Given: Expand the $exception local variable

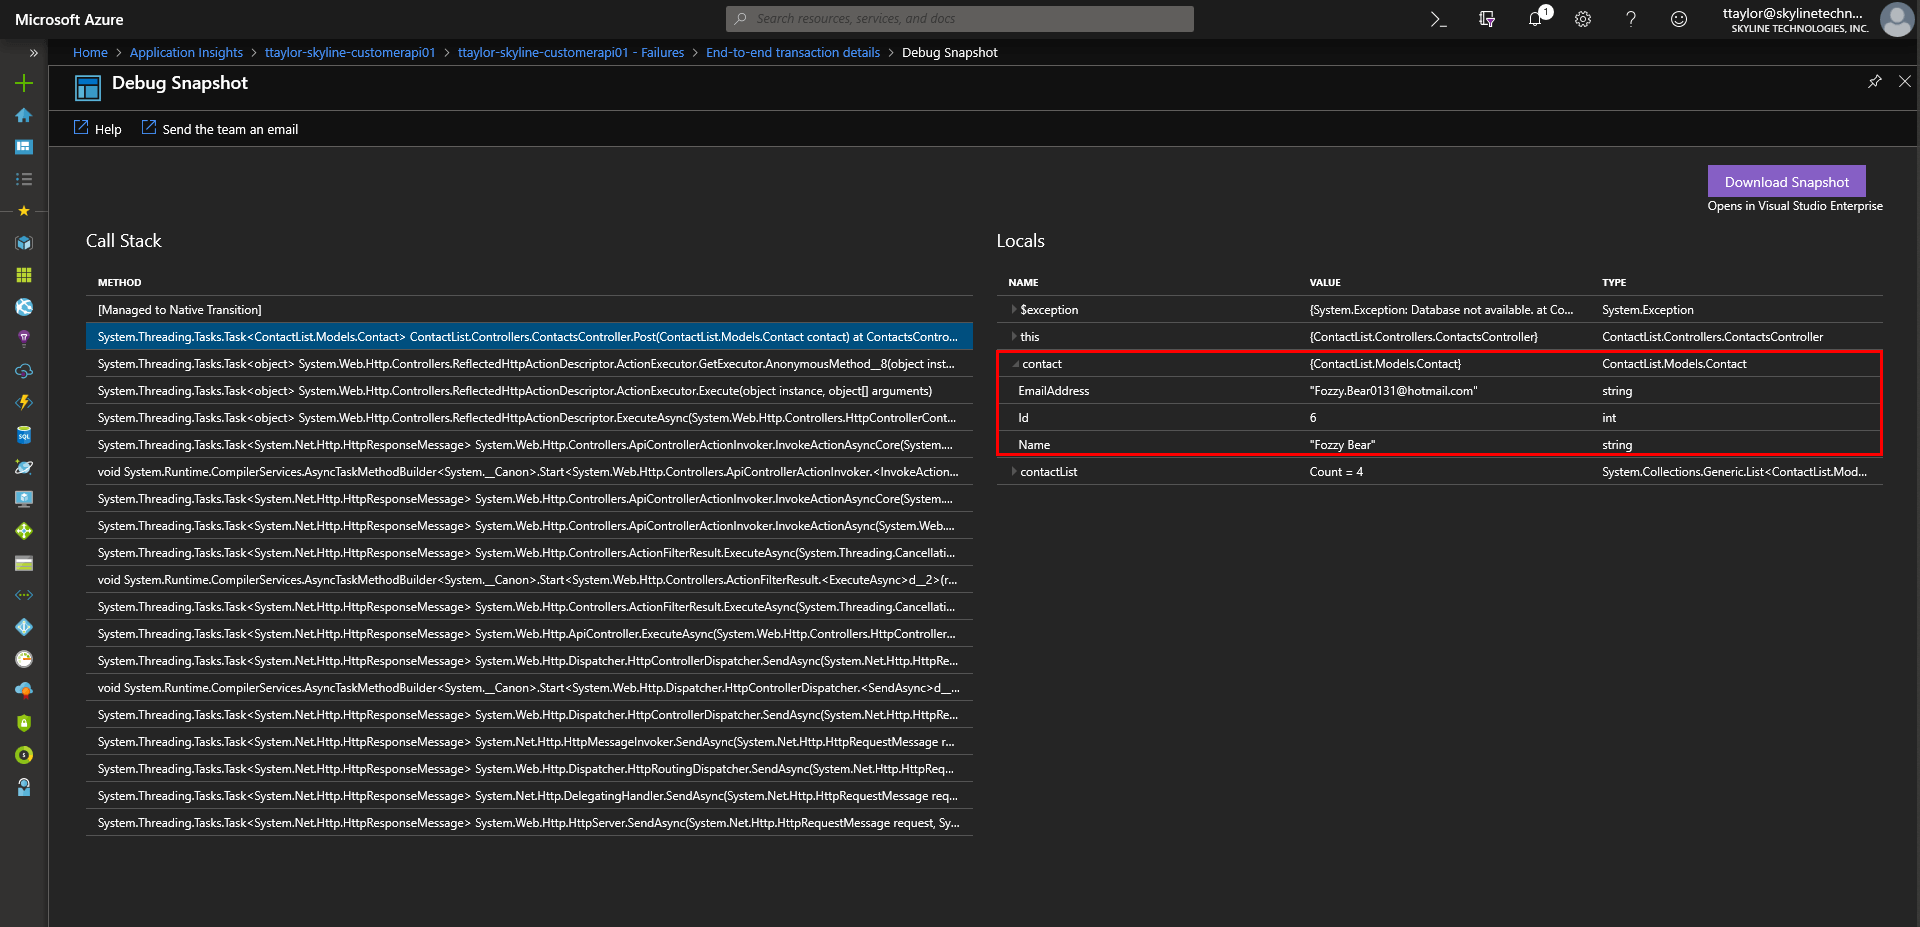Looking at the screenshot, I should pos(1013,310).
